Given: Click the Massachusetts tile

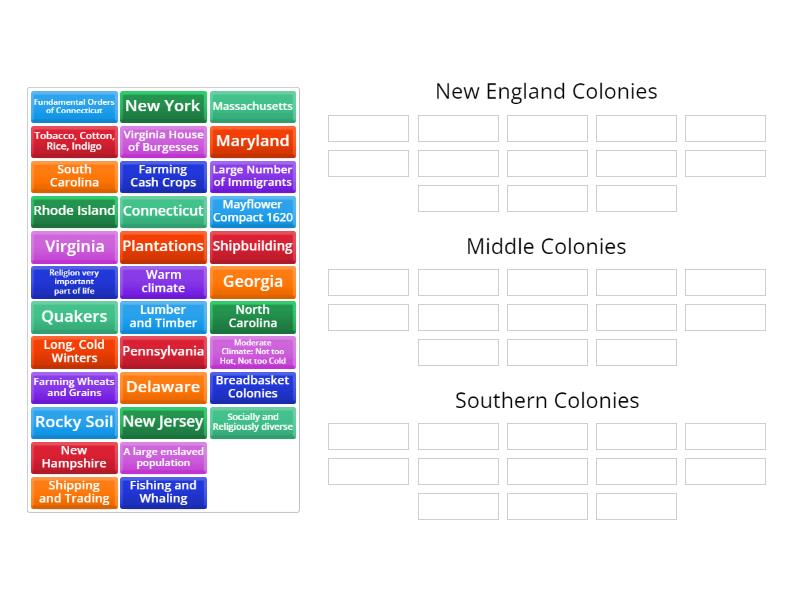Looking at the screenshot, I should pos(253,106).
